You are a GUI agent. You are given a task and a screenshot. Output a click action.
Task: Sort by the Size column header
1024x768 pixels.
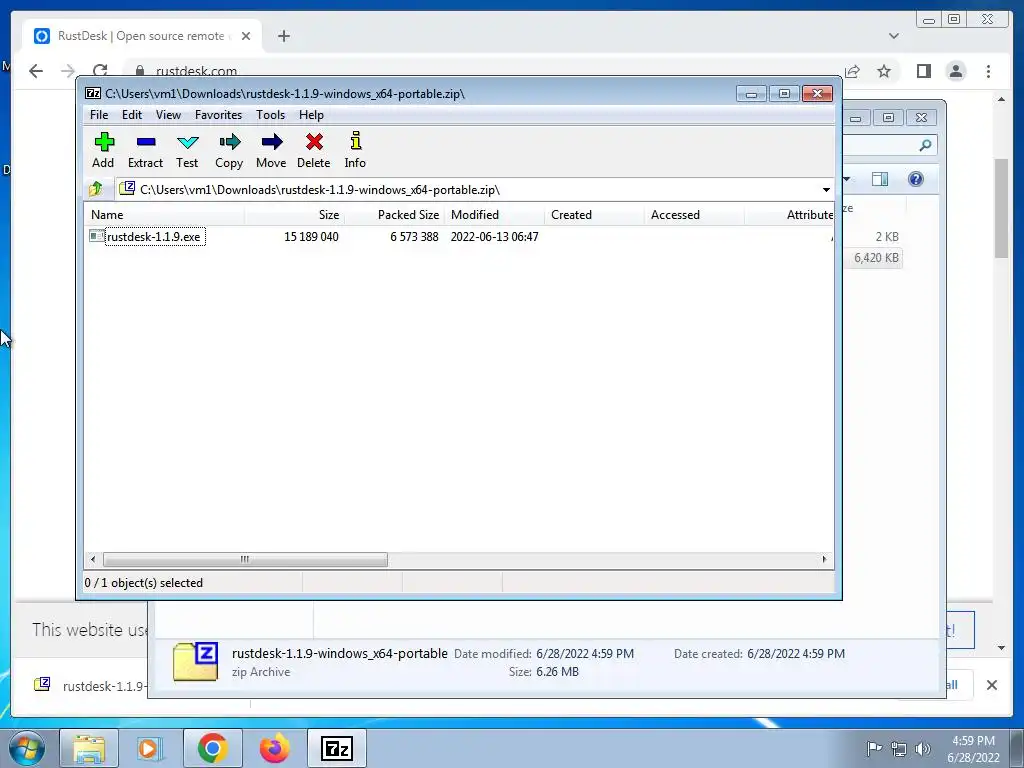point(295,215)
